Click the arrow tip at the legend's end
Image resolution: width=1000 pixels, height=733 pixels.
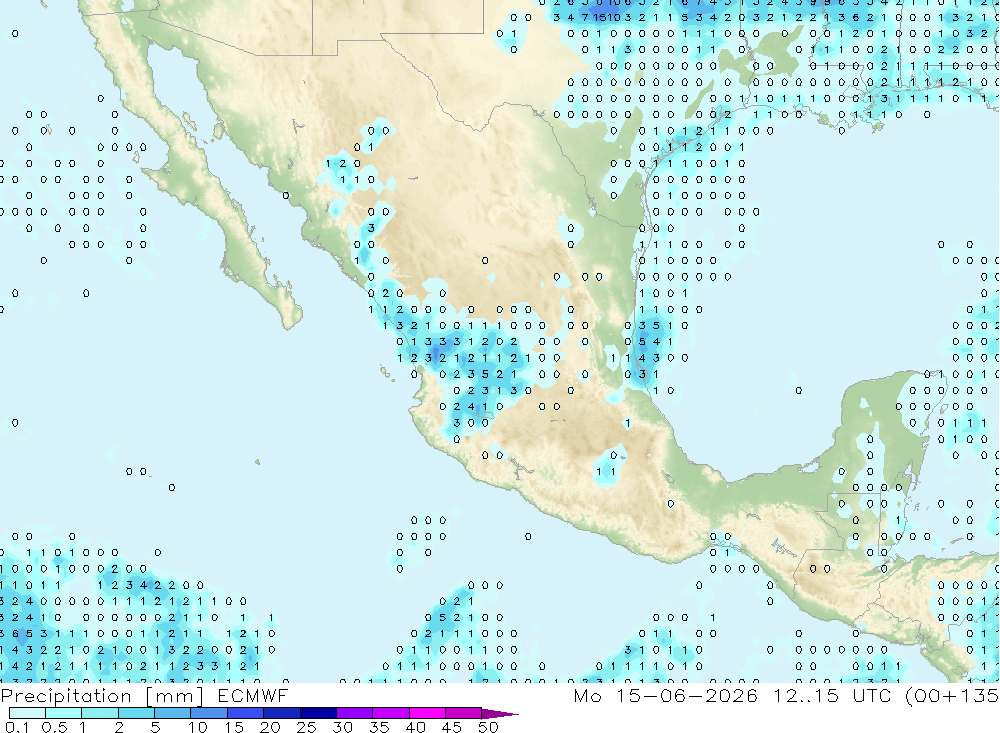pos(501,714)
